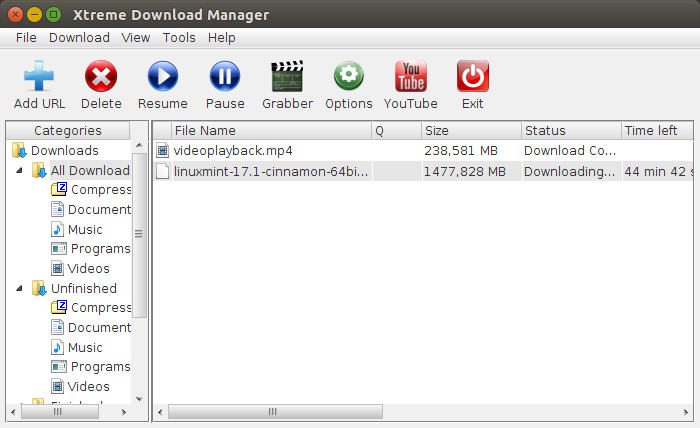Click the red Exit power icon

[473, 76]
